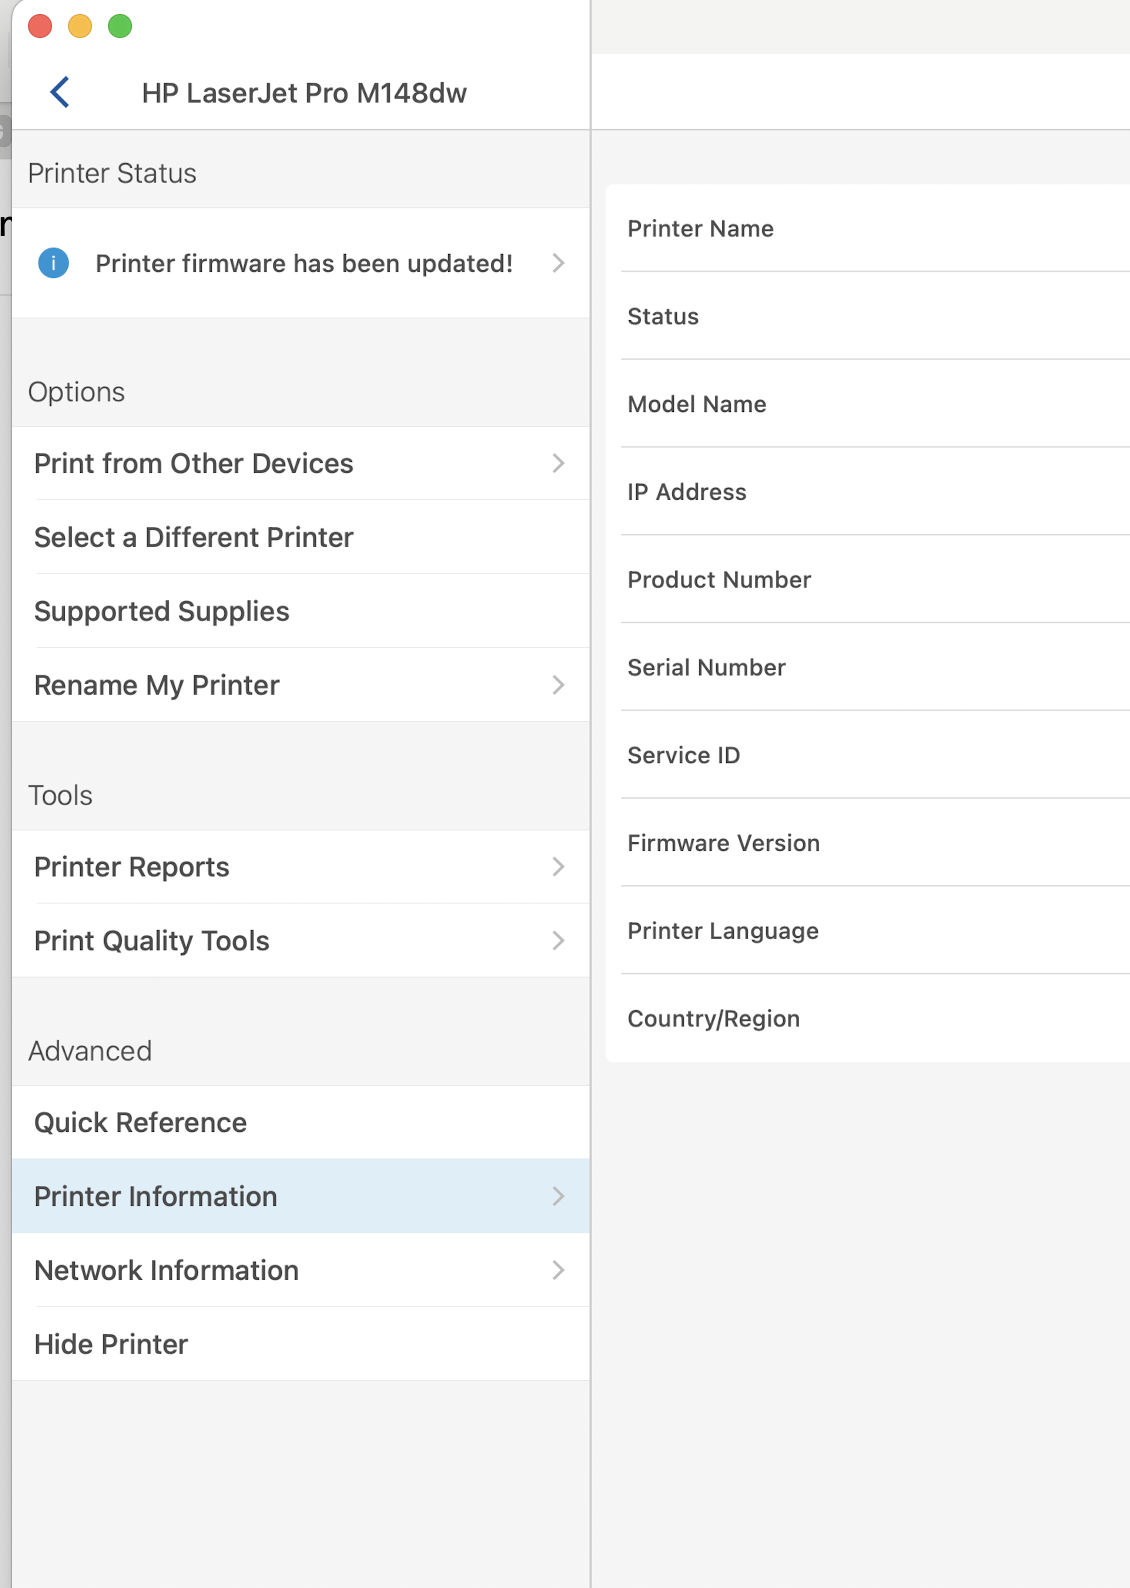Viewport: 1130px width, 1588px height.
Task: Expand Printer Reports details
Action: pyautogui.click(x=558, y=867)
